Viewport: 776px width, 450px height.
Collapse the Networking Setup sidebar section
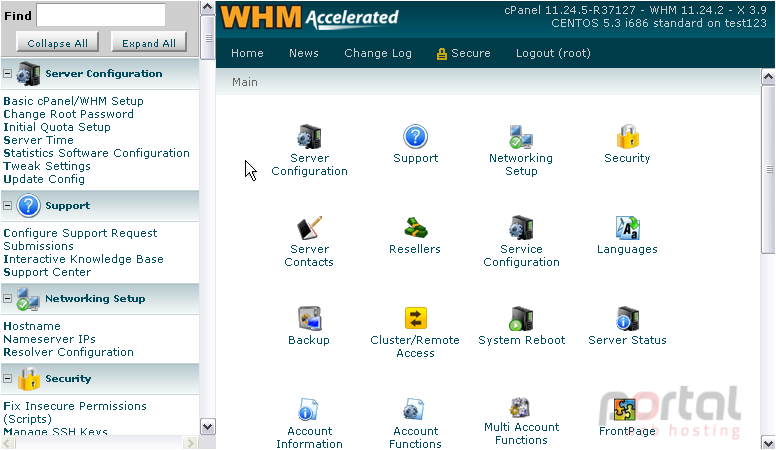tap(7, 299)
